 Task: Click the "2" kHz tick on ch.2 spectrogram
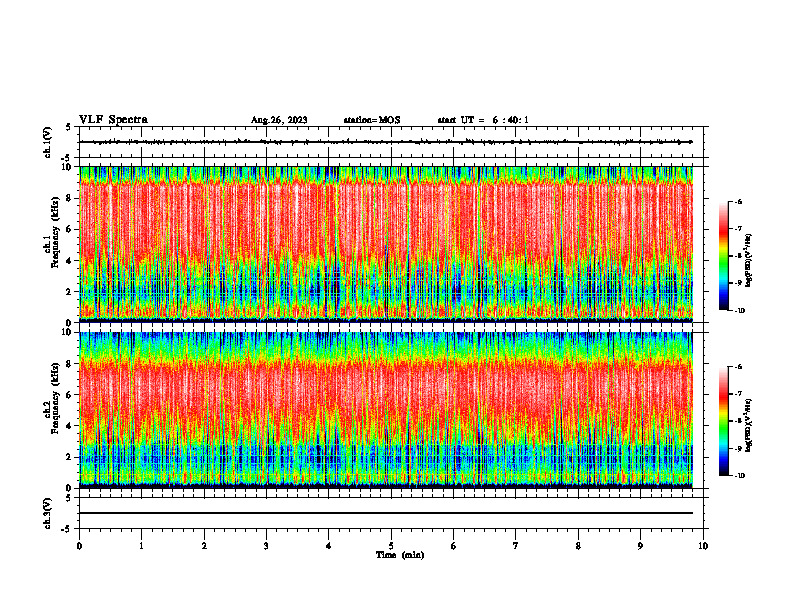pos(70,457)
